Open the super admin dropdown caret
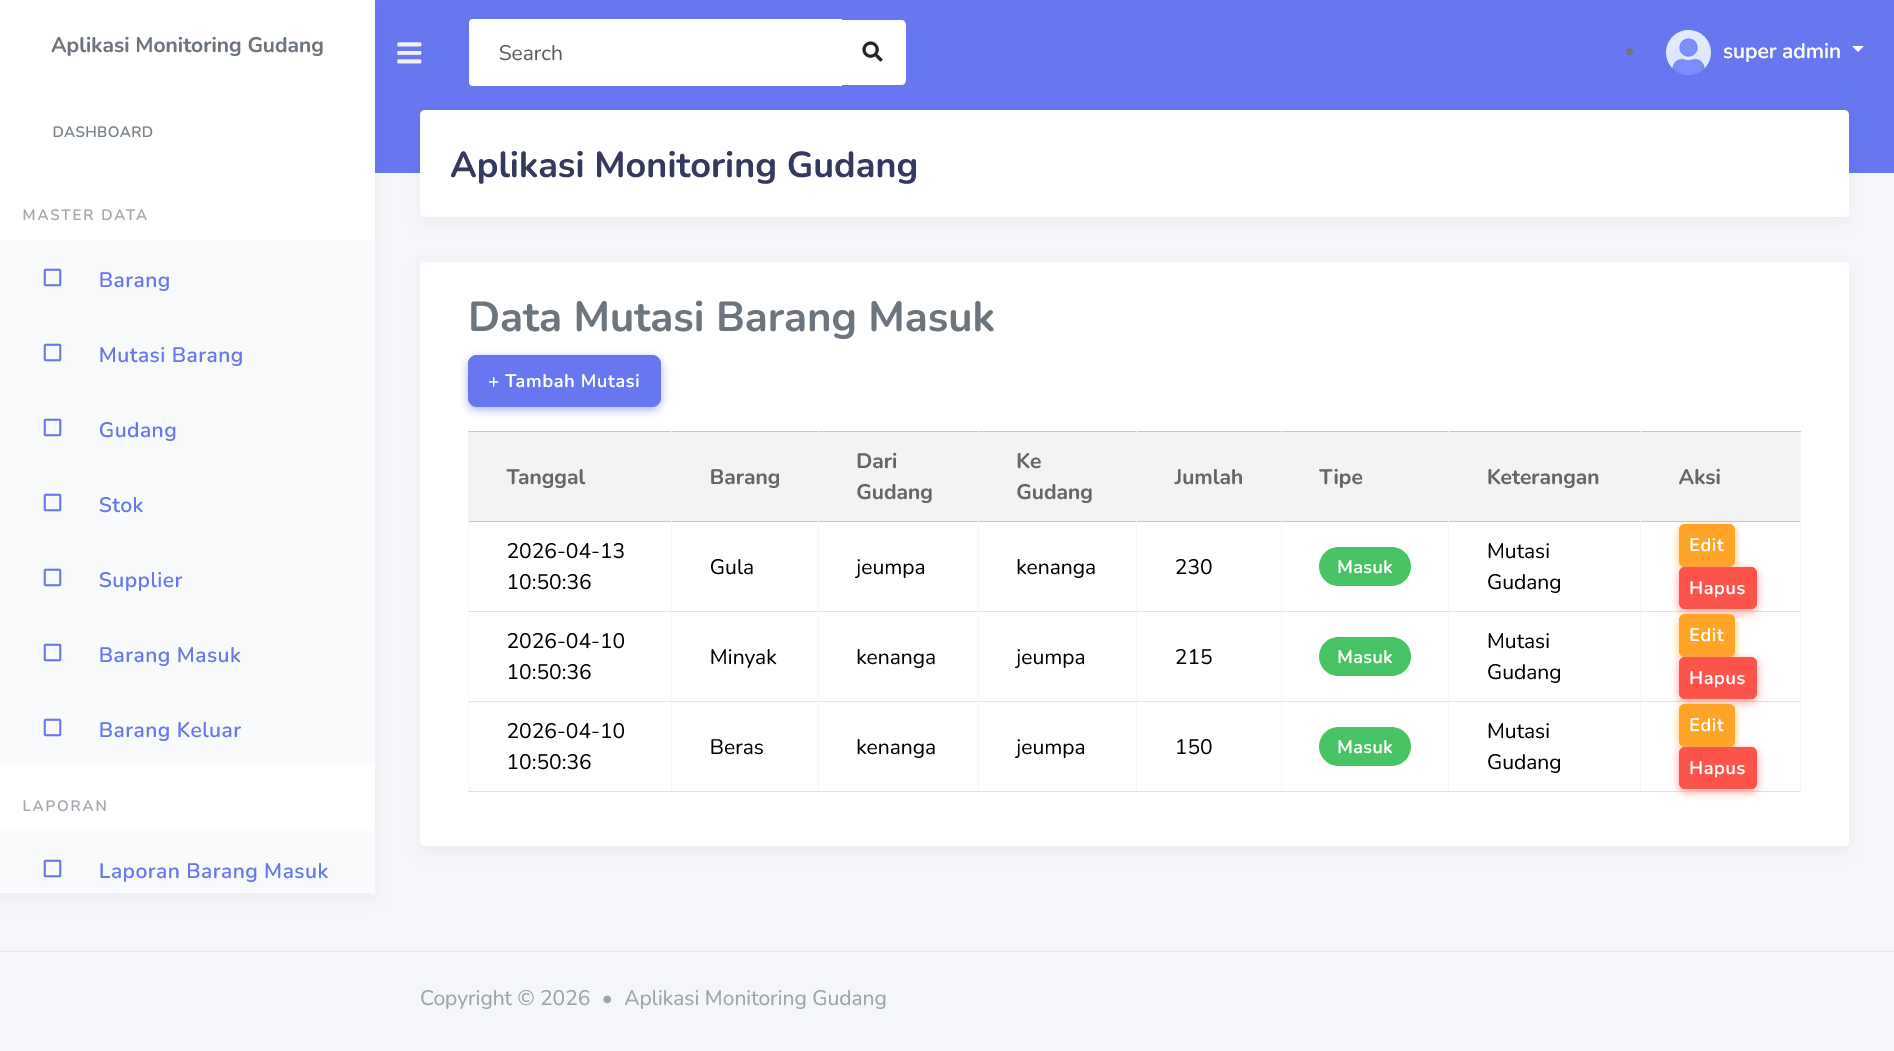 point(1858,49)
